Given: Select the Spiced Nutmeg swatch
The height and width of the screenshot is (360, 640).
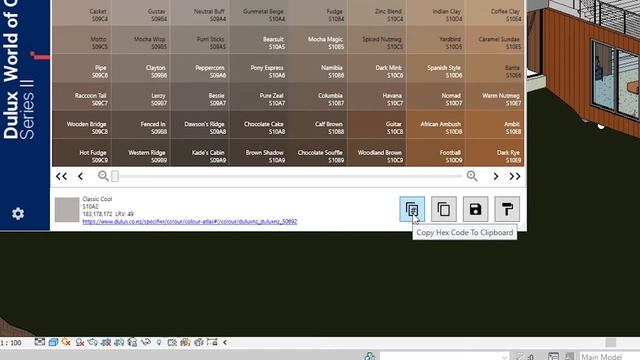Looking at the screenshot, I should pyautogui.click(x=377, y=40).
